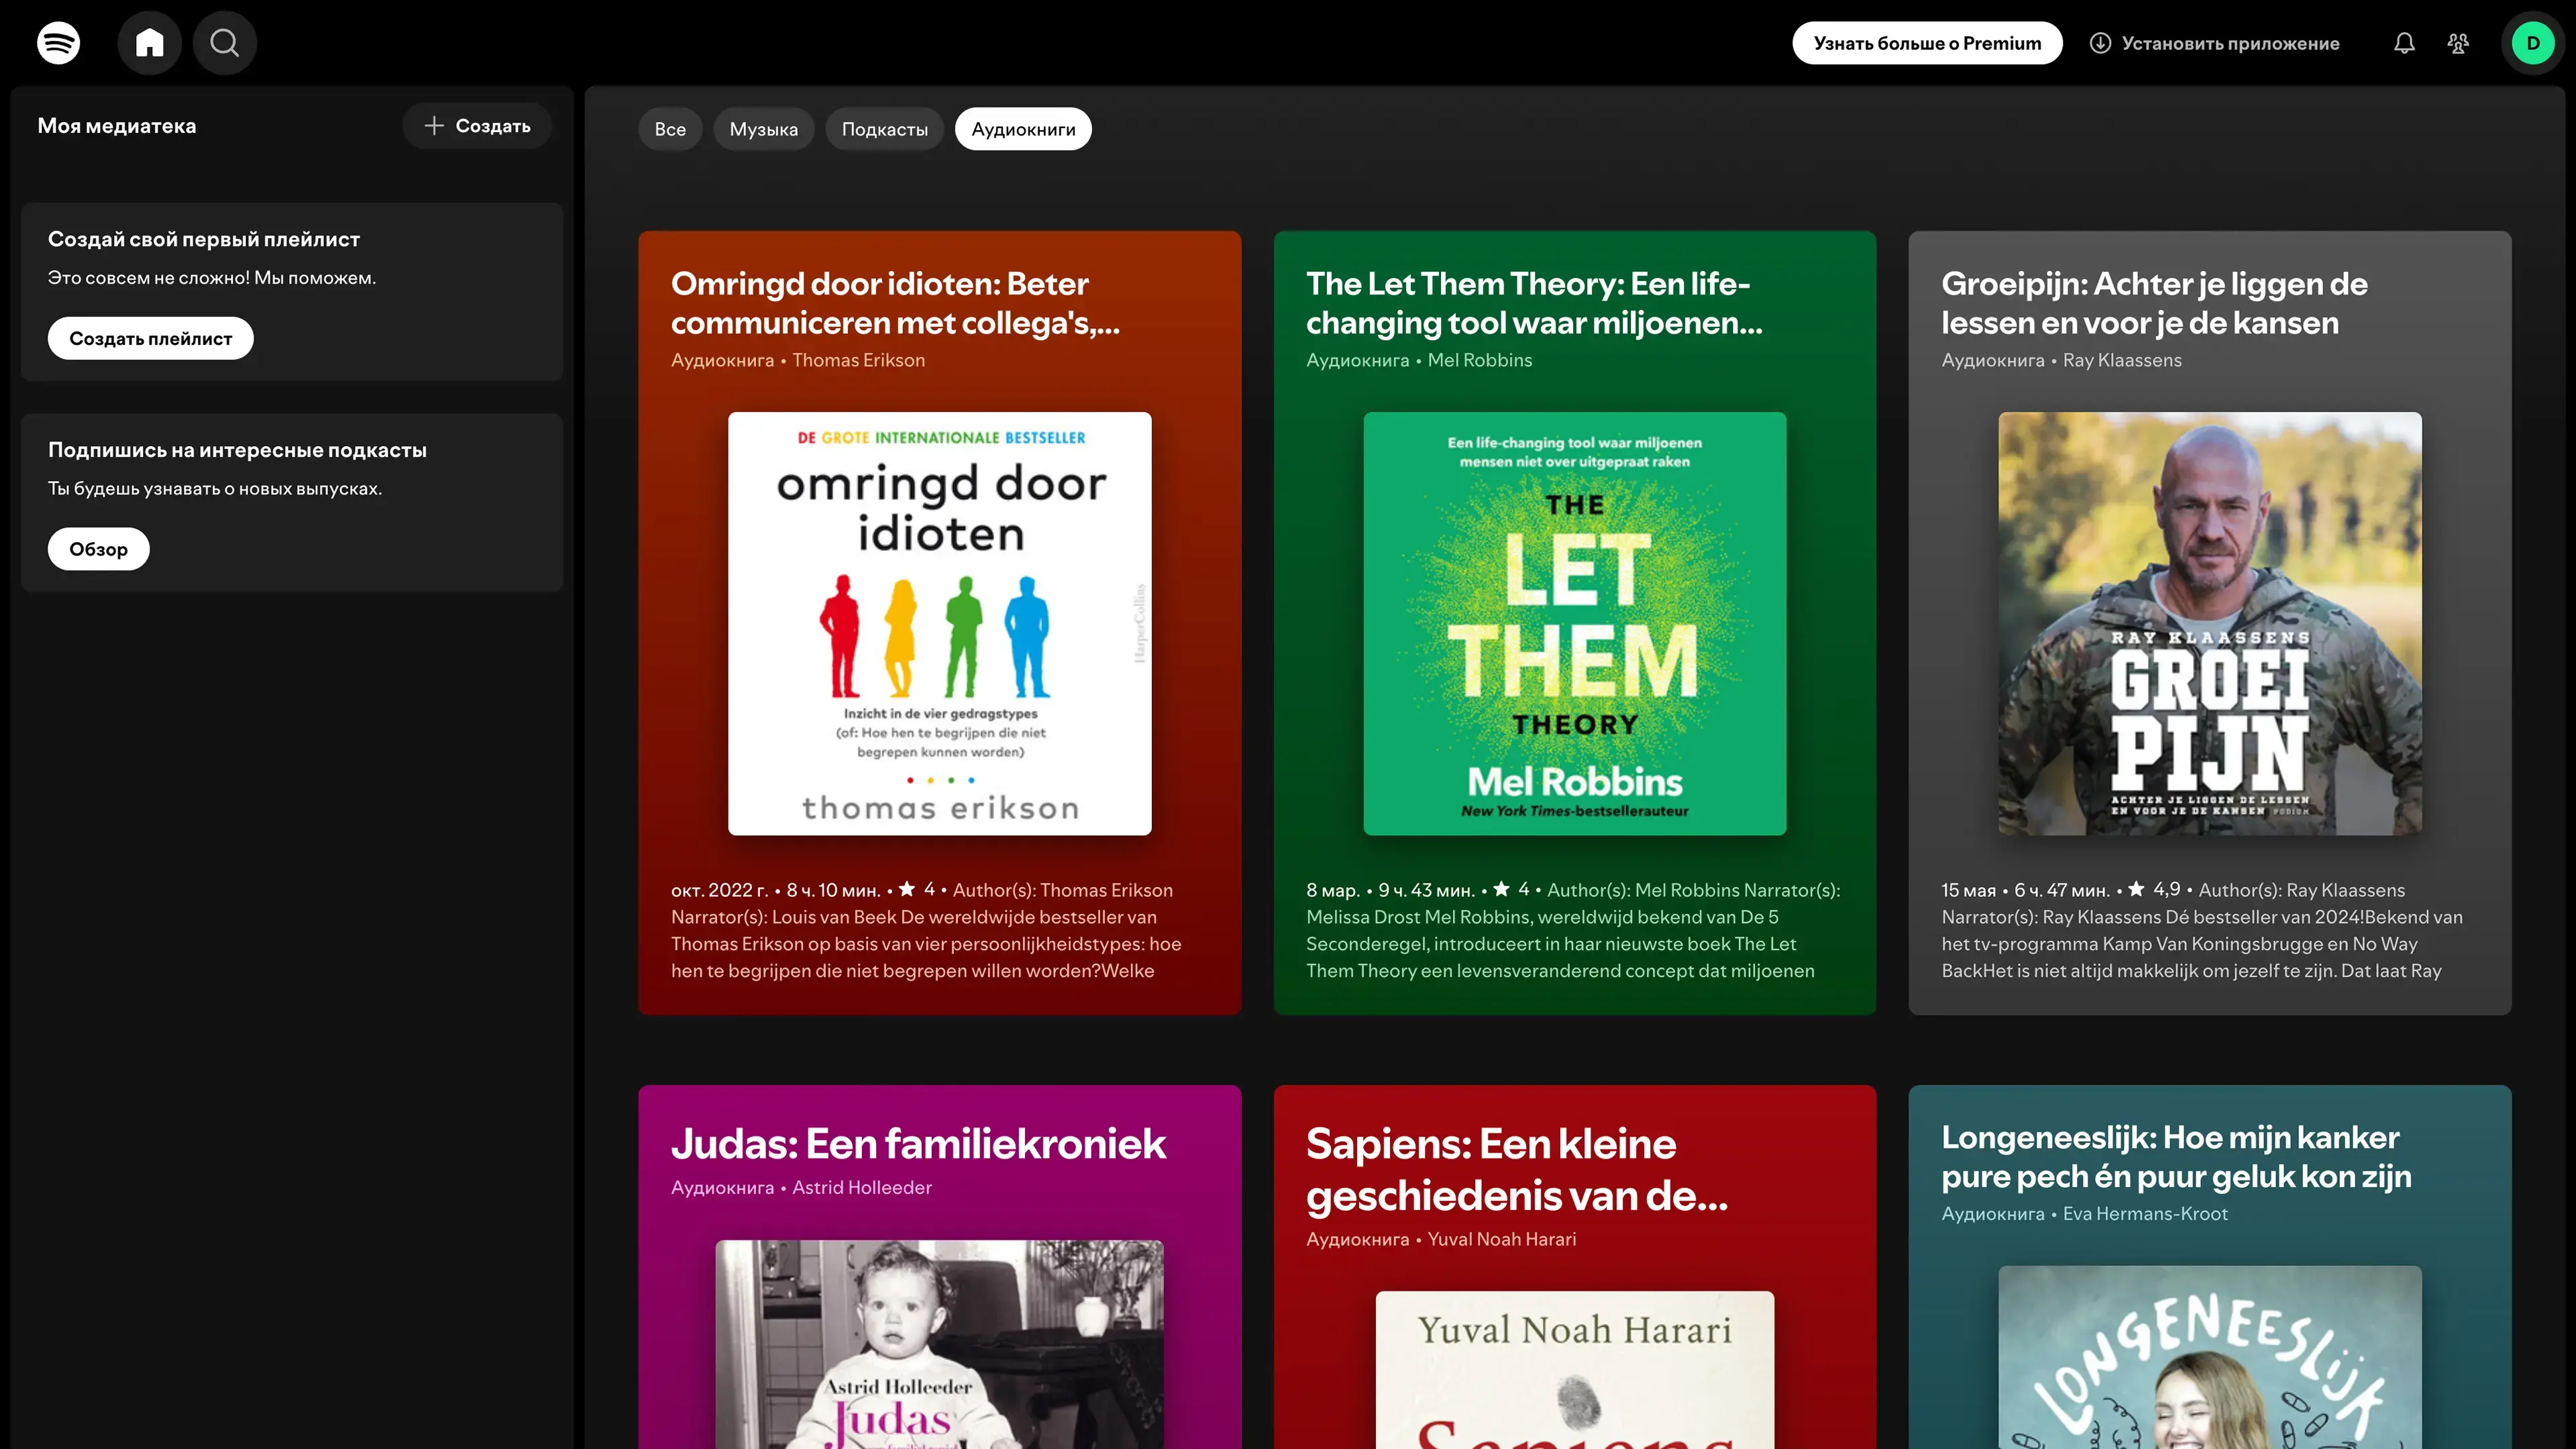Select the Аудиокниги filter chip
This screenshot has width=2576, height=1449.
1023,129
